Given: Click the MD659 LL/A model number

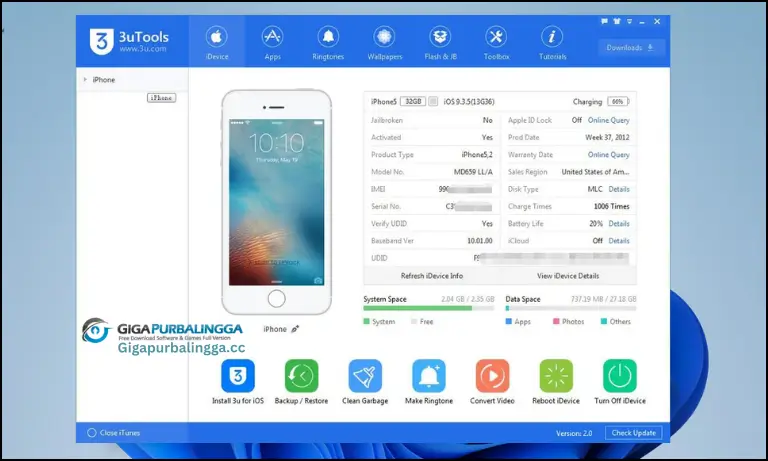Looking at the screenshot, I should [x=473, y=172].
